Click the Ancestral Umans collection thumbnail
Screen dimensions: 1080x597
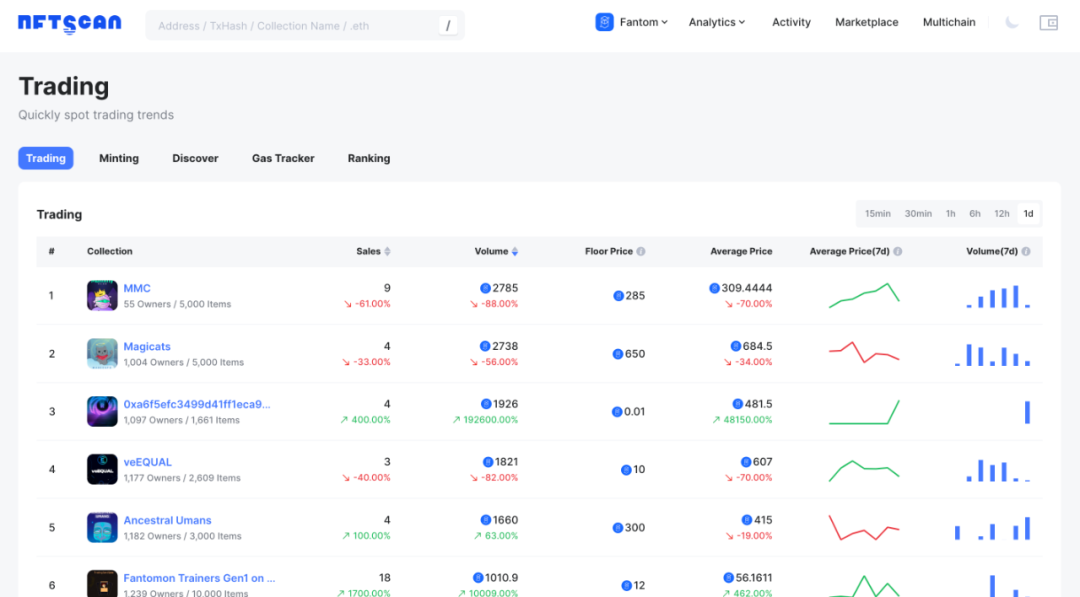tap(102, 527)
